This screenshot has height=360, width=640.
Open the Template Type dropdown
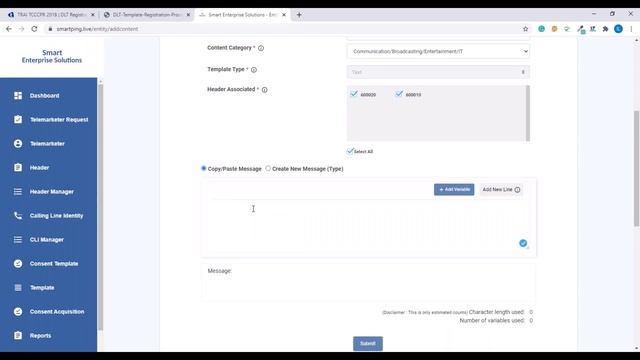point(438,72)
